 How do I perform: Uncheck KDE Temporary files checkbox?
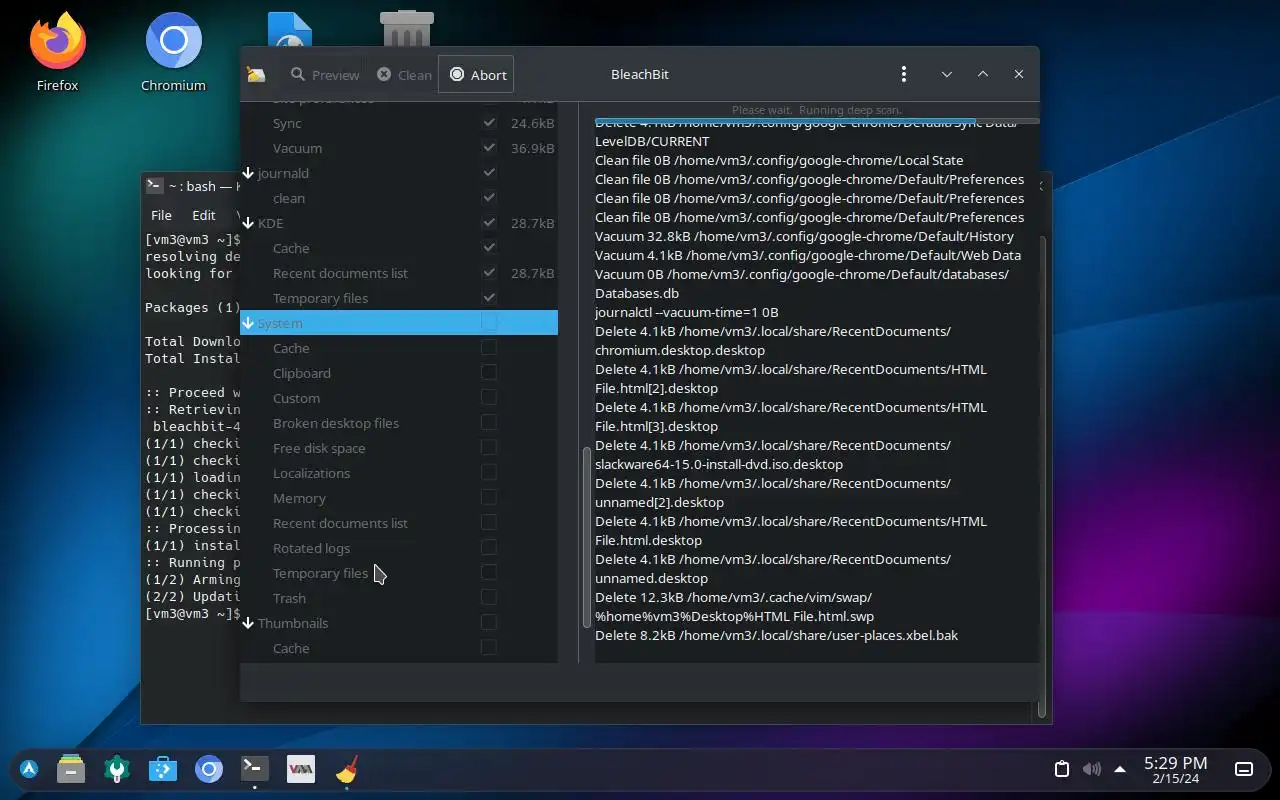coord(489,298)
